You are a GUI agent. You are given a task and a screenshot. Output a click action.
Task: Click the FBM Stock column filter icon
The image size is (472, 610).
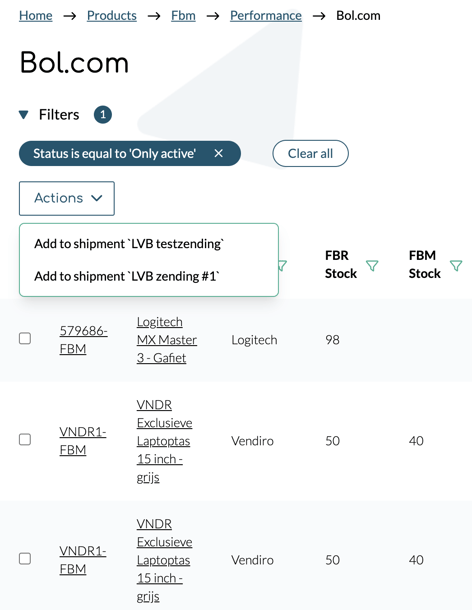coord(456,265)
